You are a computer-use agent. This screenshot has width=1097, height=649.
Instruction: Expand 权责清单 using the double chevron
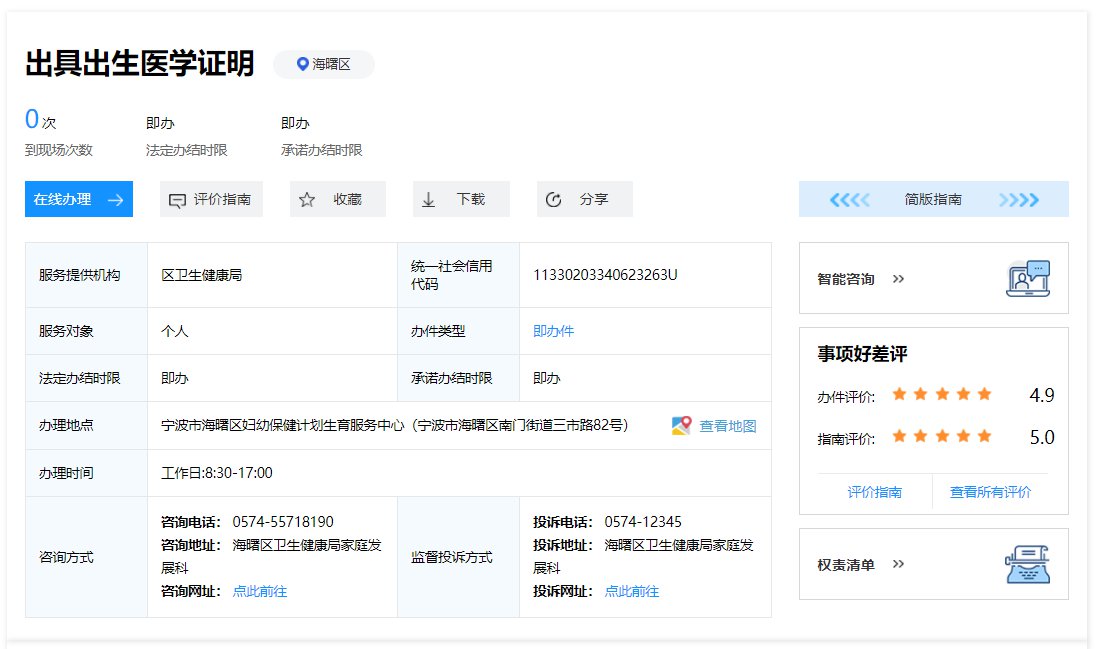(x=898, y=564)
